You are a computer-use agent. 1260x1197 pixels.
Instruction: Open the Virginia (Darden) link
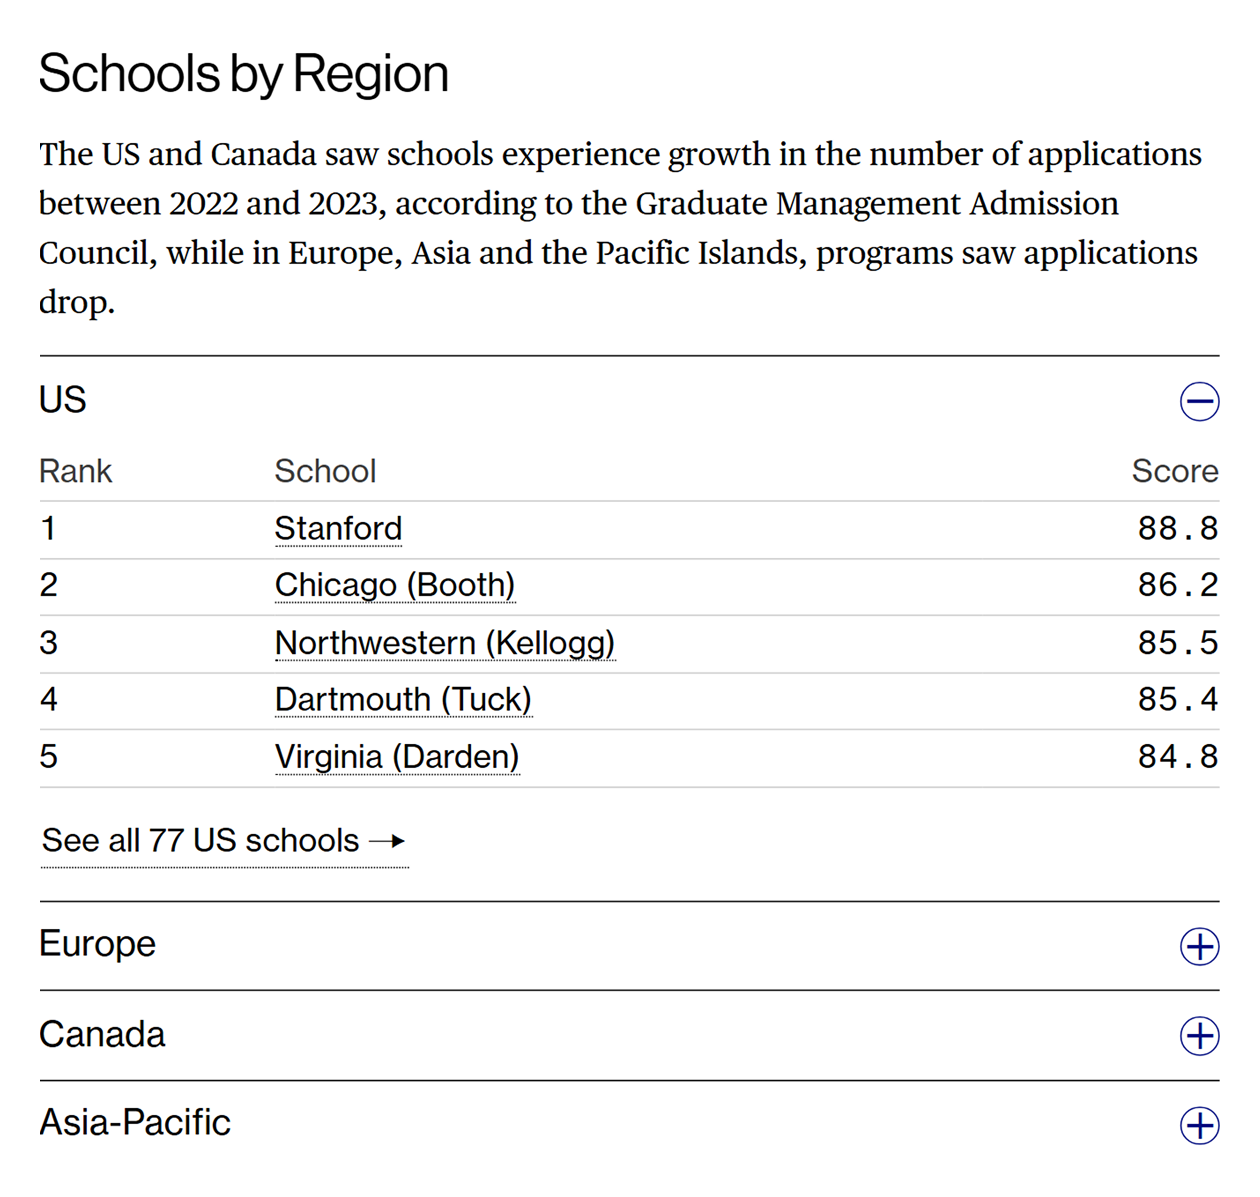click(x=397, y=757)
